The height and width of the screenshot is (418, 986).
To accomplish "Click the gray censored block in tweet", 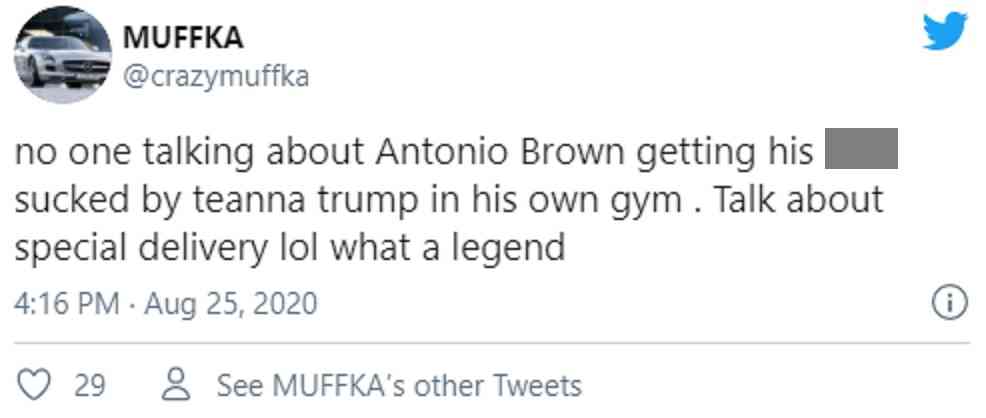I will (859, 153).
